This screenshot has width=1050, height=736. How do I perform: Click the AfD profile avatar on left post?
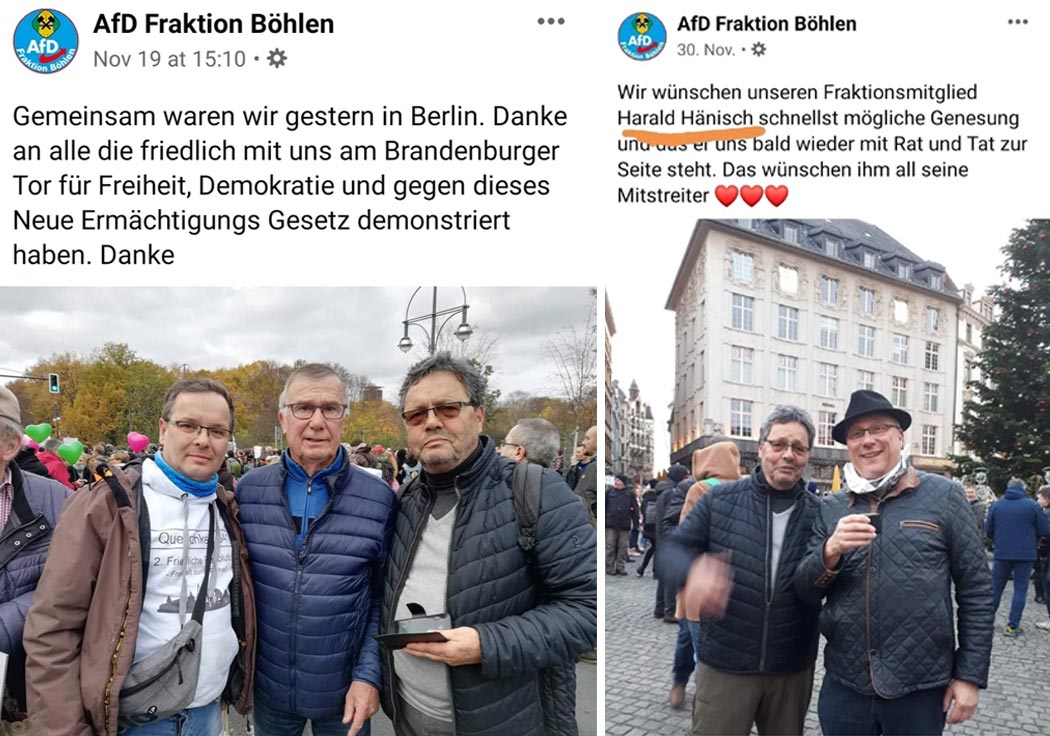tap(46, 41)
